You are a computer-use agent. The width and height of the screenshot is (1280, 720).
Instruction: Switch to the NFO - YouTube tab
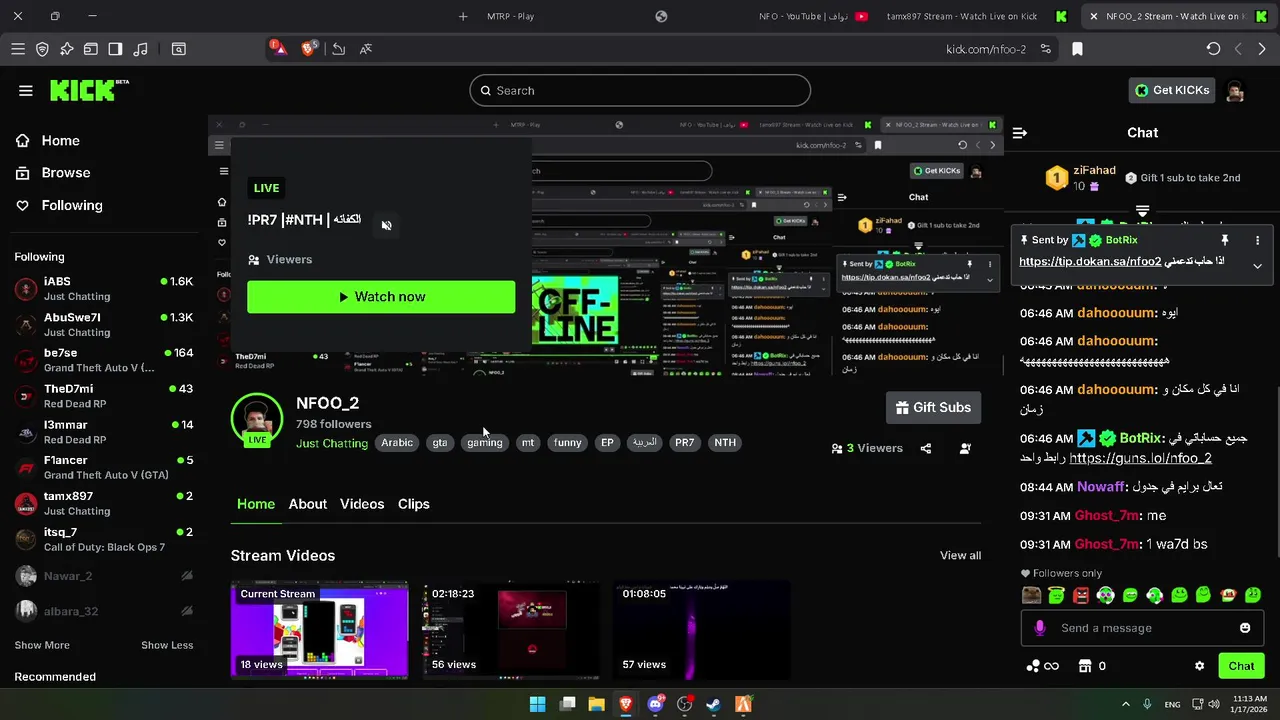[812, 16]
